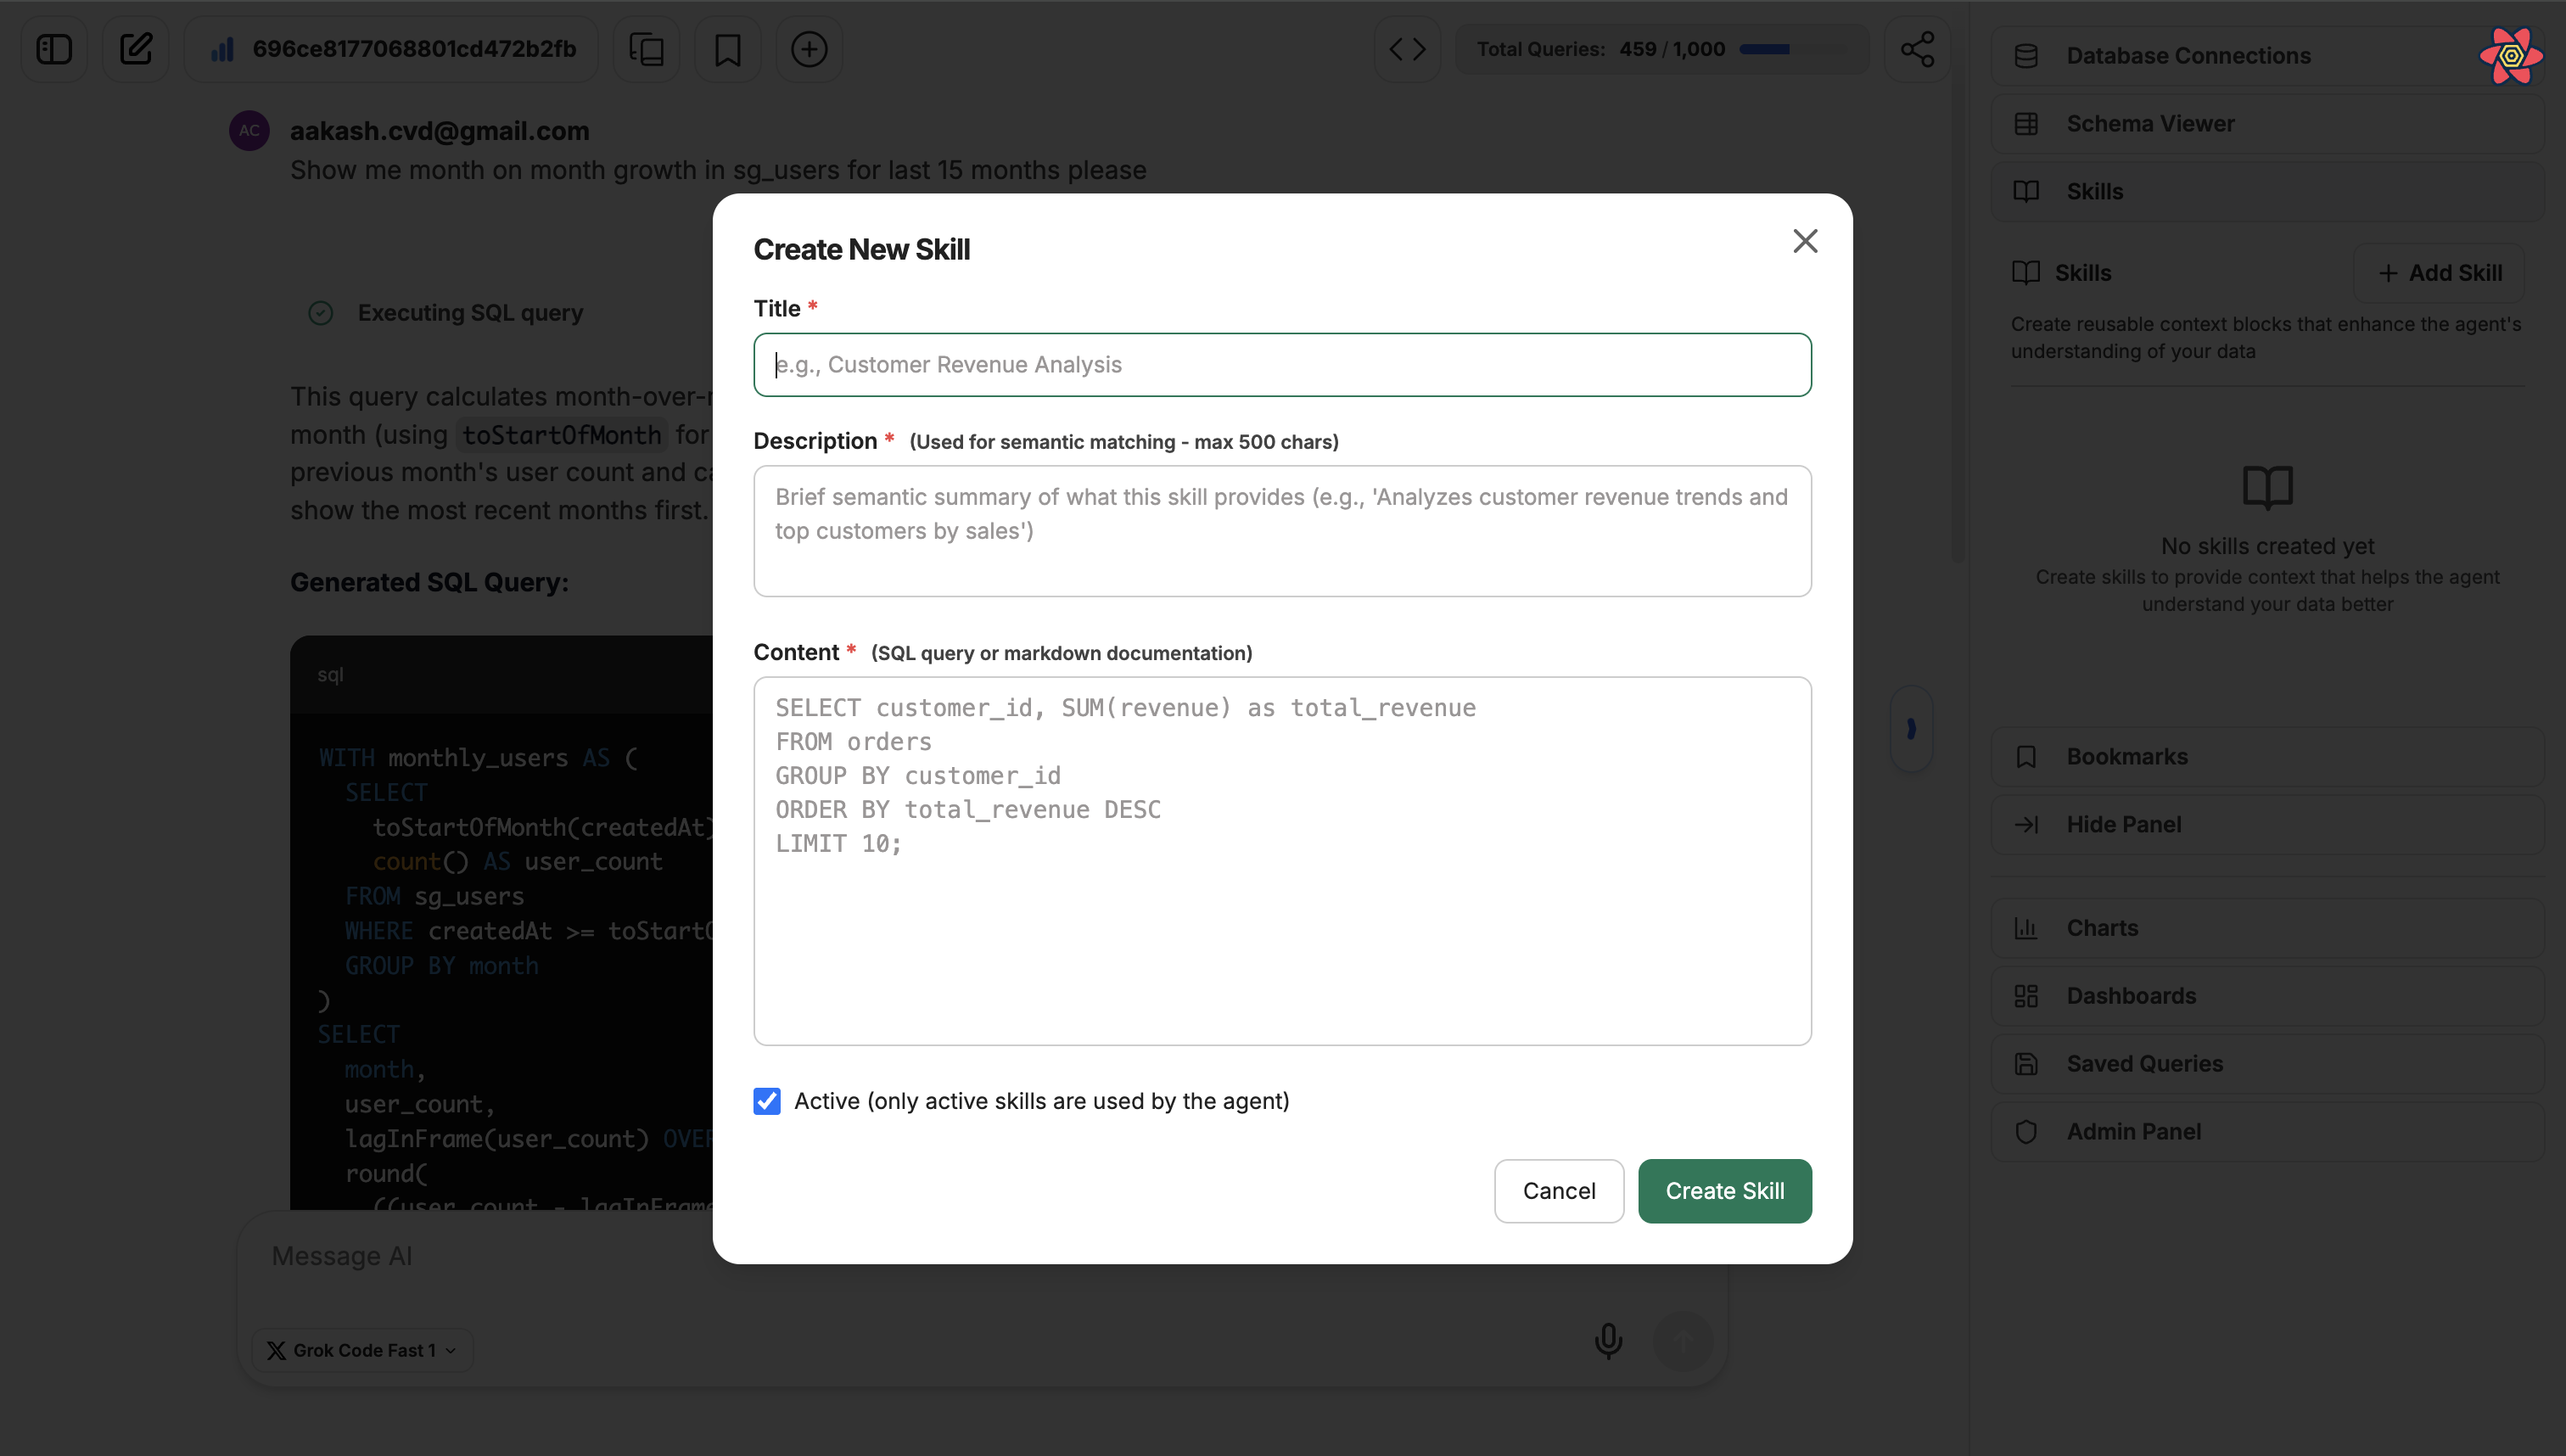Activate the microphone icon in the message bar
This screenshot has height=1456, width=2566.
pos(1608,1340)
